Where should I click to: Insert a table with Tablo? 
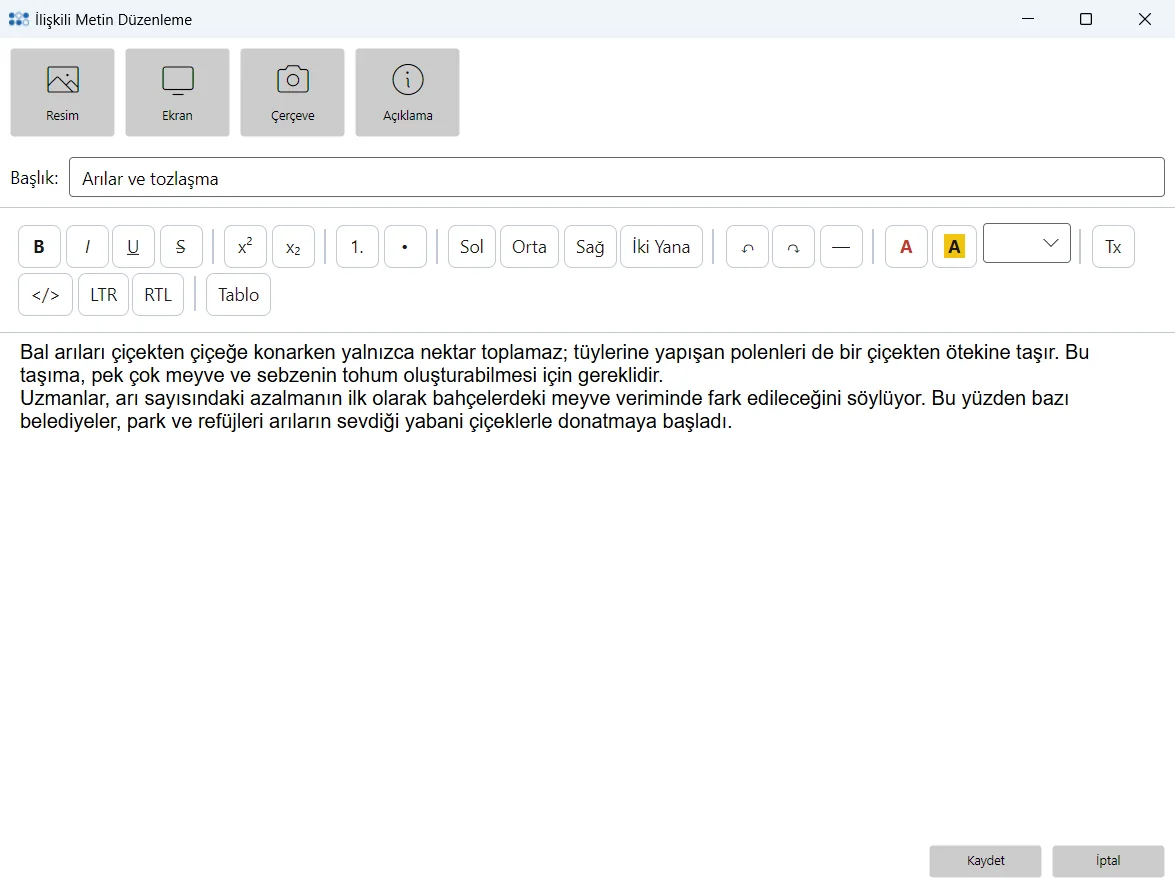pos(238,295)
